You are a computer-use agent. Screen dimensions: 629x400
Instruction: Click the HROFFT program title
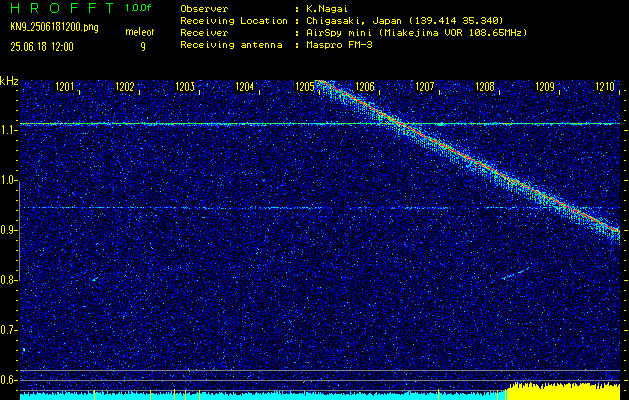pyautogui.click(x=63, y=8)
